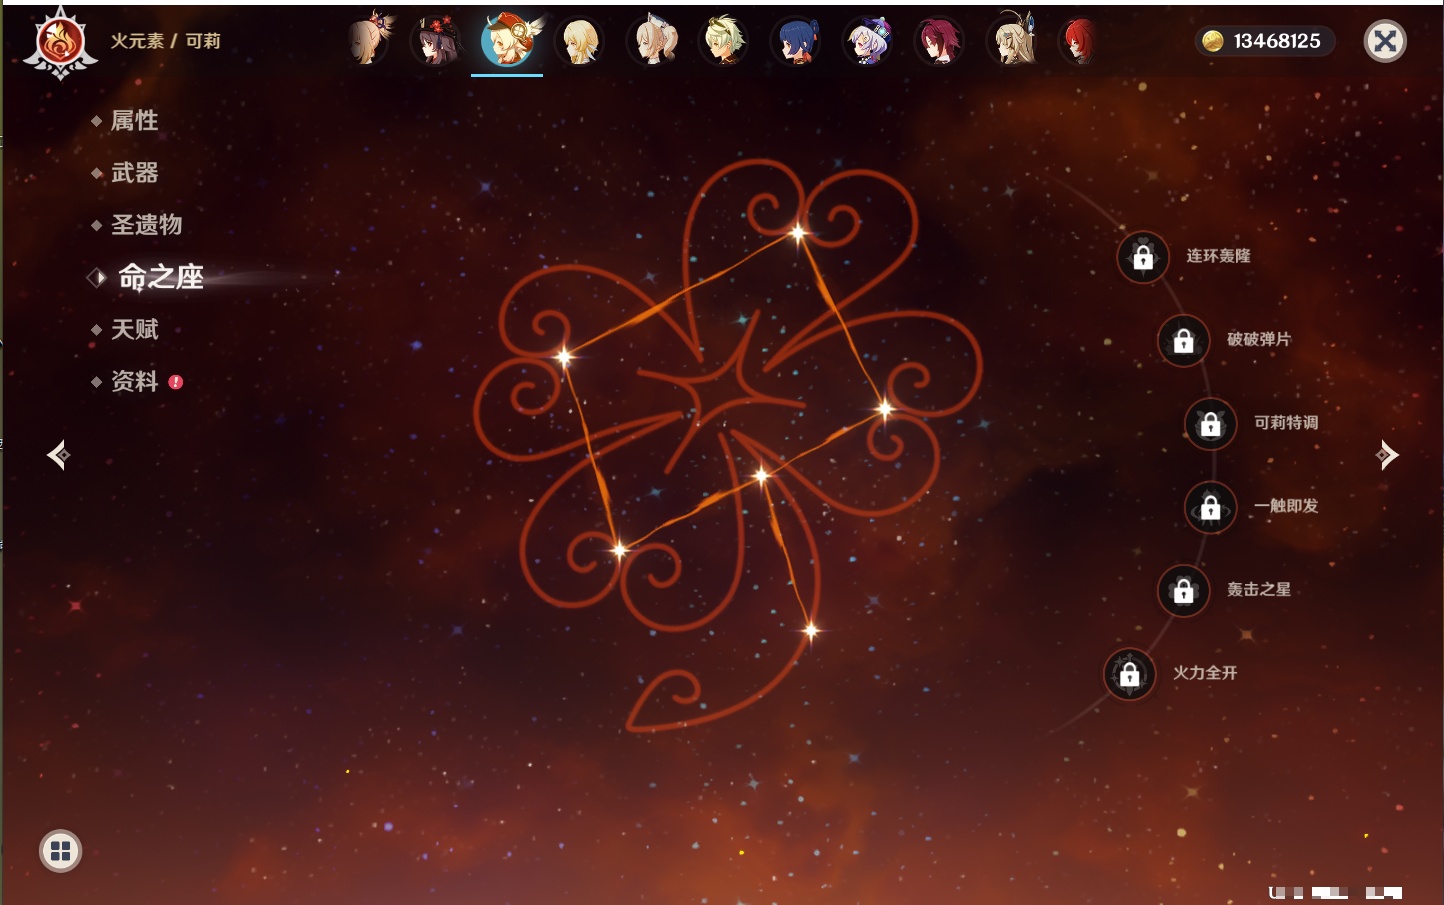
Task: Click the 火元素 / 可莉 title text
Action: tap(165, 41)
